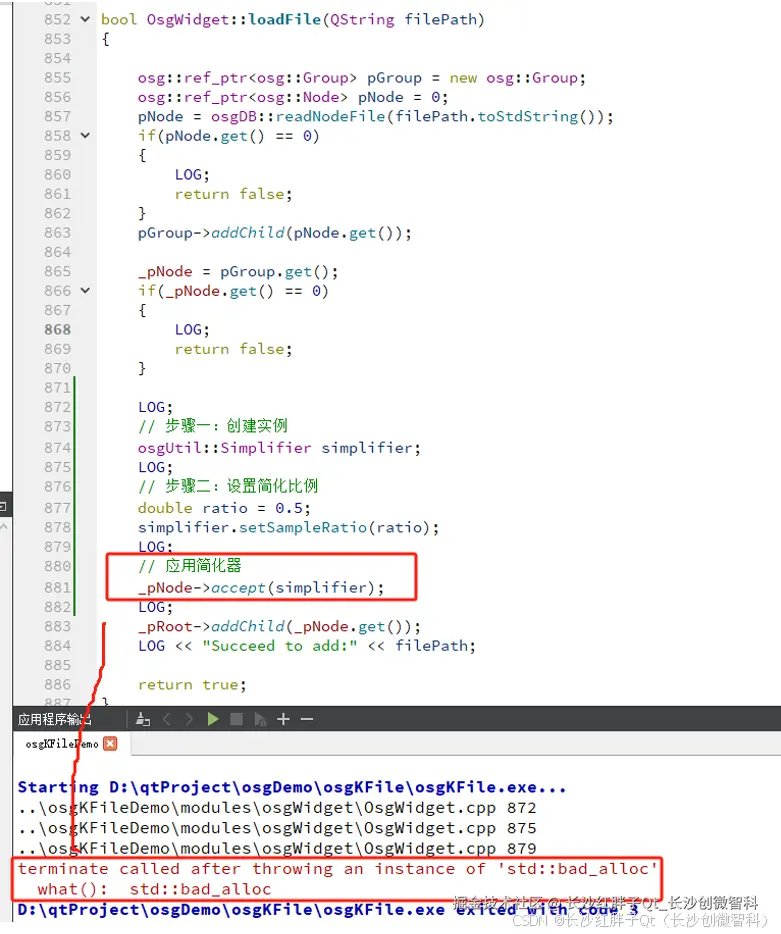This screenshot has height=934, width=781.
Task: Click 'double ratio = 0.5;' line
Action: point(224,508)
